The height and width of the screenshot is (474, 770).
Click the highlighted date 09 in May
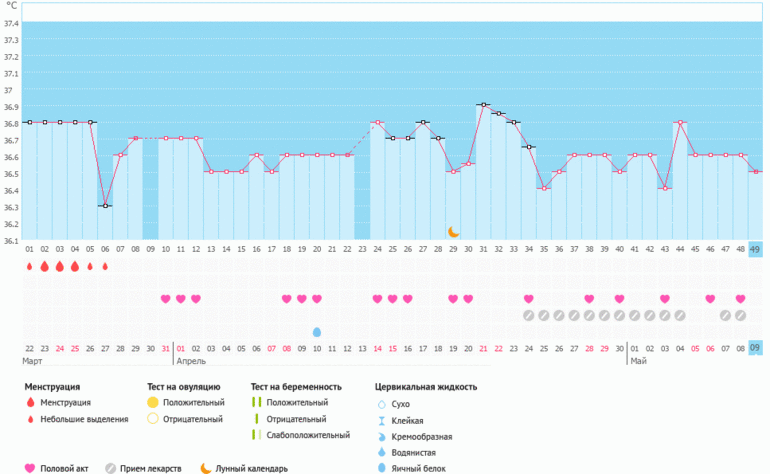point(756,348)
